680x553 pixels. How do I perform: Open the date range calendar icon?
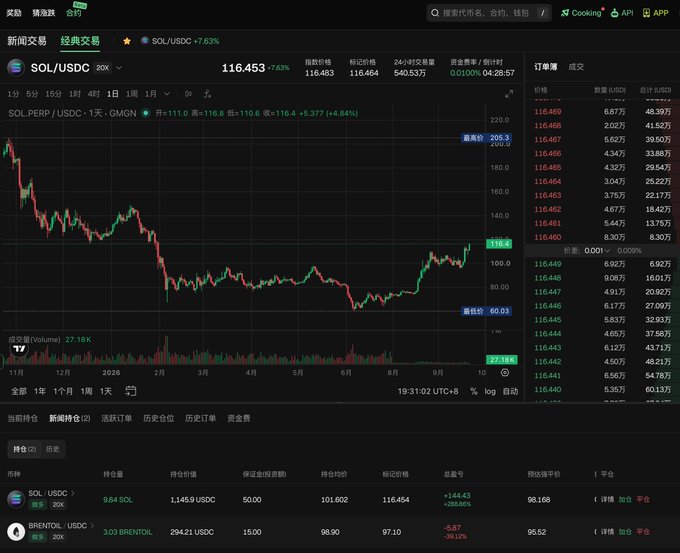(131, 391)
